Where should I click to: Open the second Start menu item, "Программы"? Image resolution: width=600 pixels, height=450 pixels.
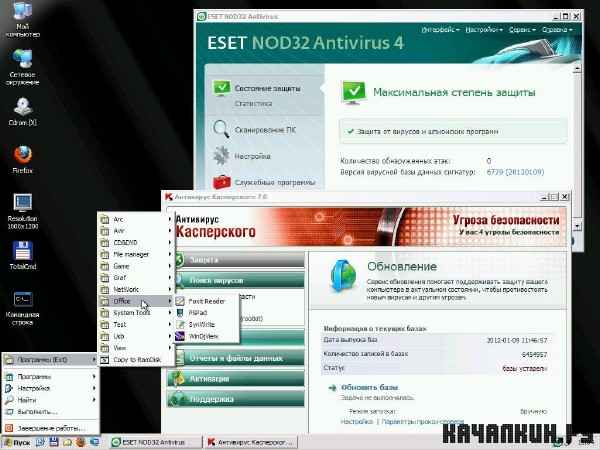coord(50,377)
